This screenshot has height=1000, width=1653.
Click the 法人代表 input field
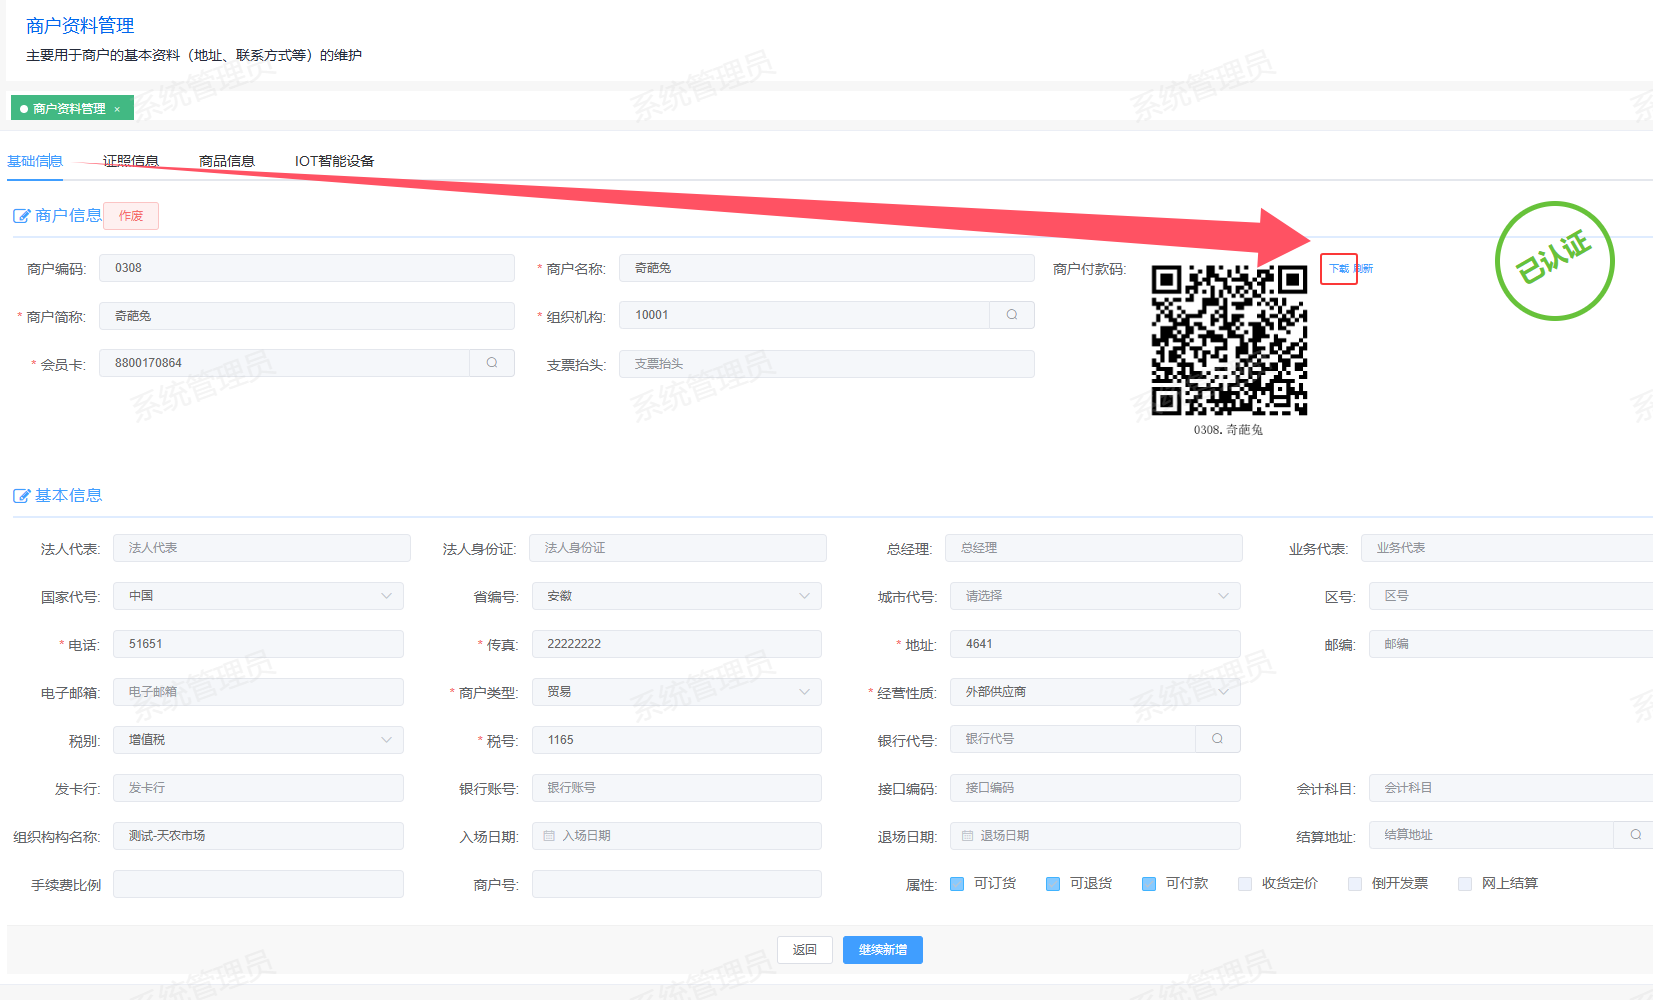click(x=262, y=548)
